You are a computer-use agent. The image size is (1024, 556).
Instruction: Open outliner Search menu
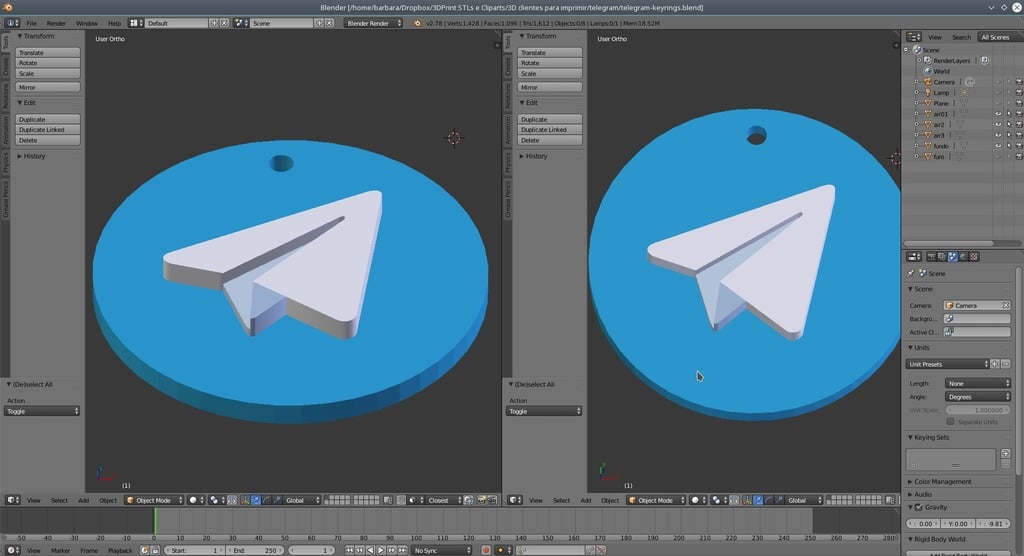pyautogui.click(x=961, y=37)
